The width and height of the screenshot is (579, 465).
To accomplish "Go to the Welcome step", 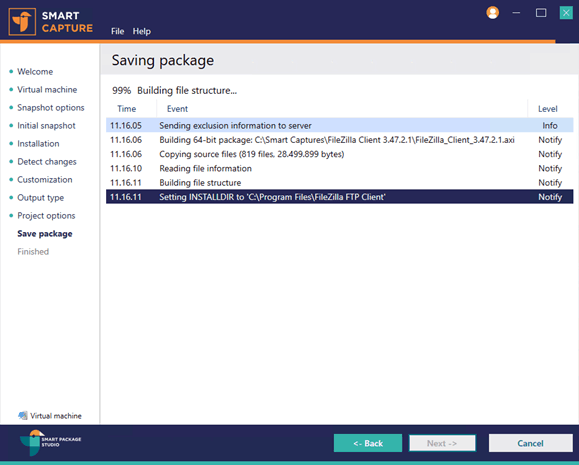I will [35, 72].
